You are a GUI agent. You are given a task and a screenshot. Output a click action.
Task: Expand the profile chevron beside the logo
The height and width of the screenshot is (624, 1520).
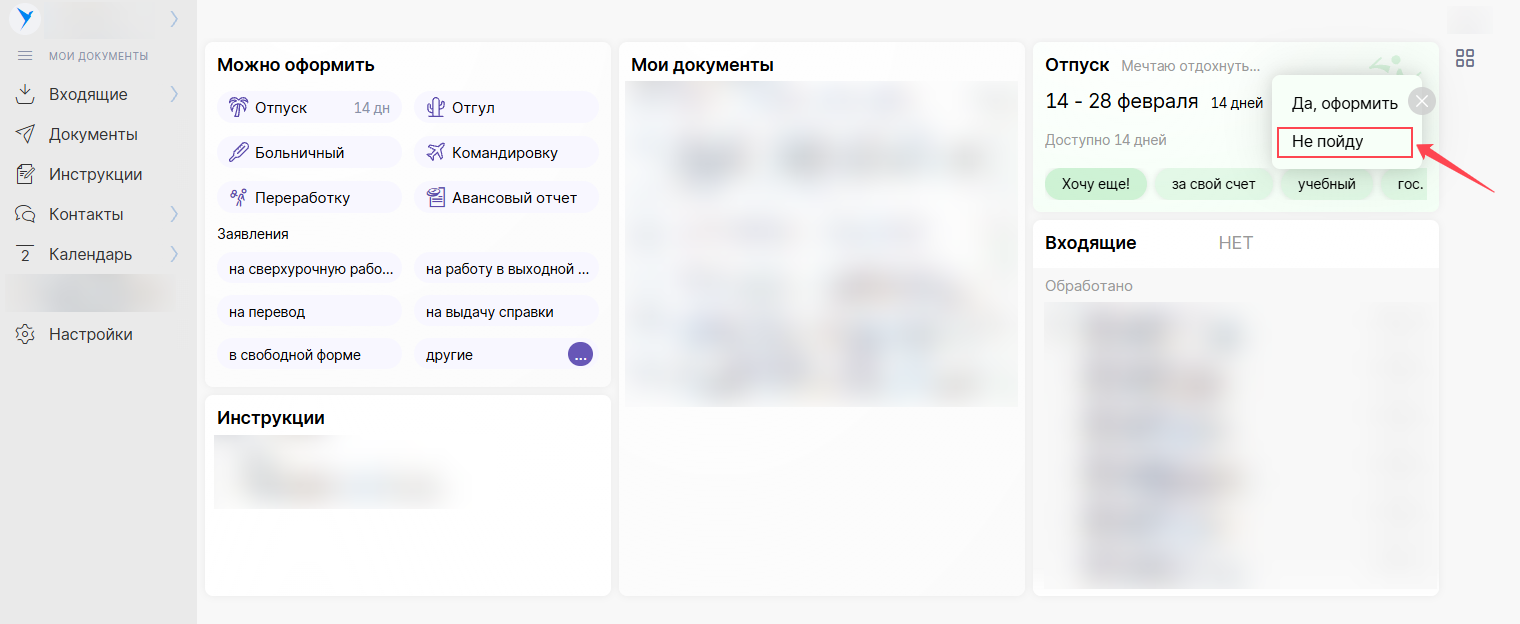click(174, 18)
